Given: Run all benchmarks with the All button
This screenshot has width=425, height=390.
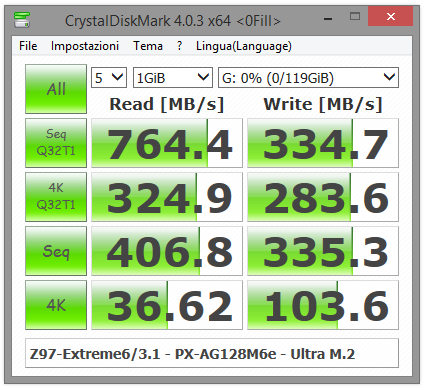Looking at the screenshot, I should point(56,89).
